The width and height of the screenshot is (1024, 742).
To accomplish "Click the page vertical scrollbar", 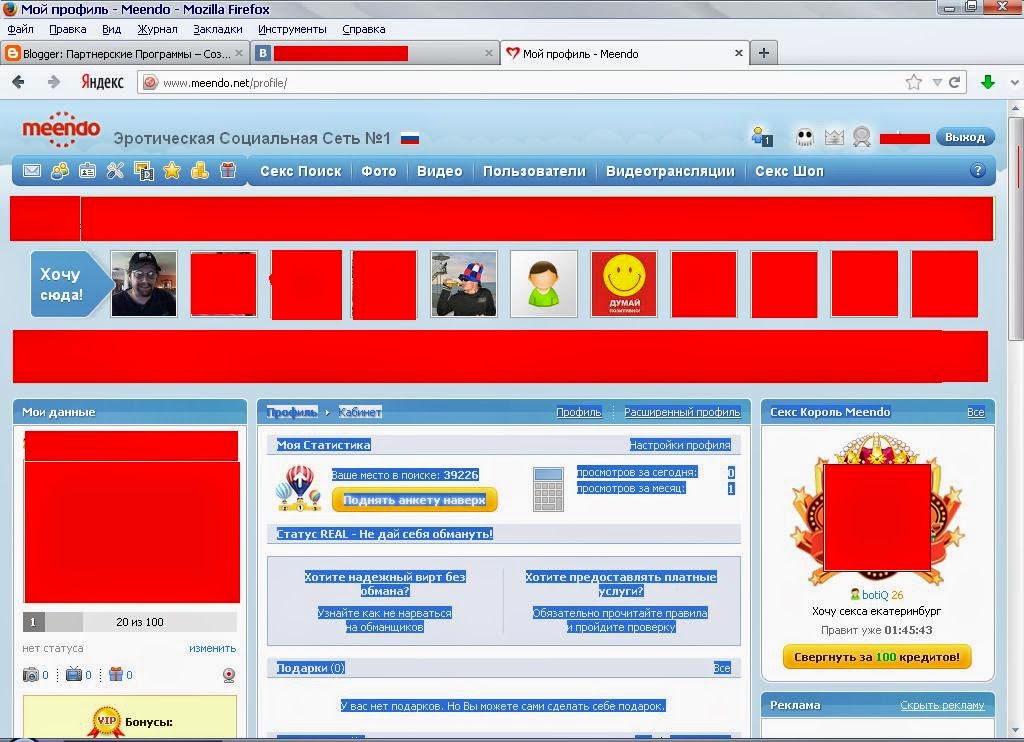I will click(1016, 229).
